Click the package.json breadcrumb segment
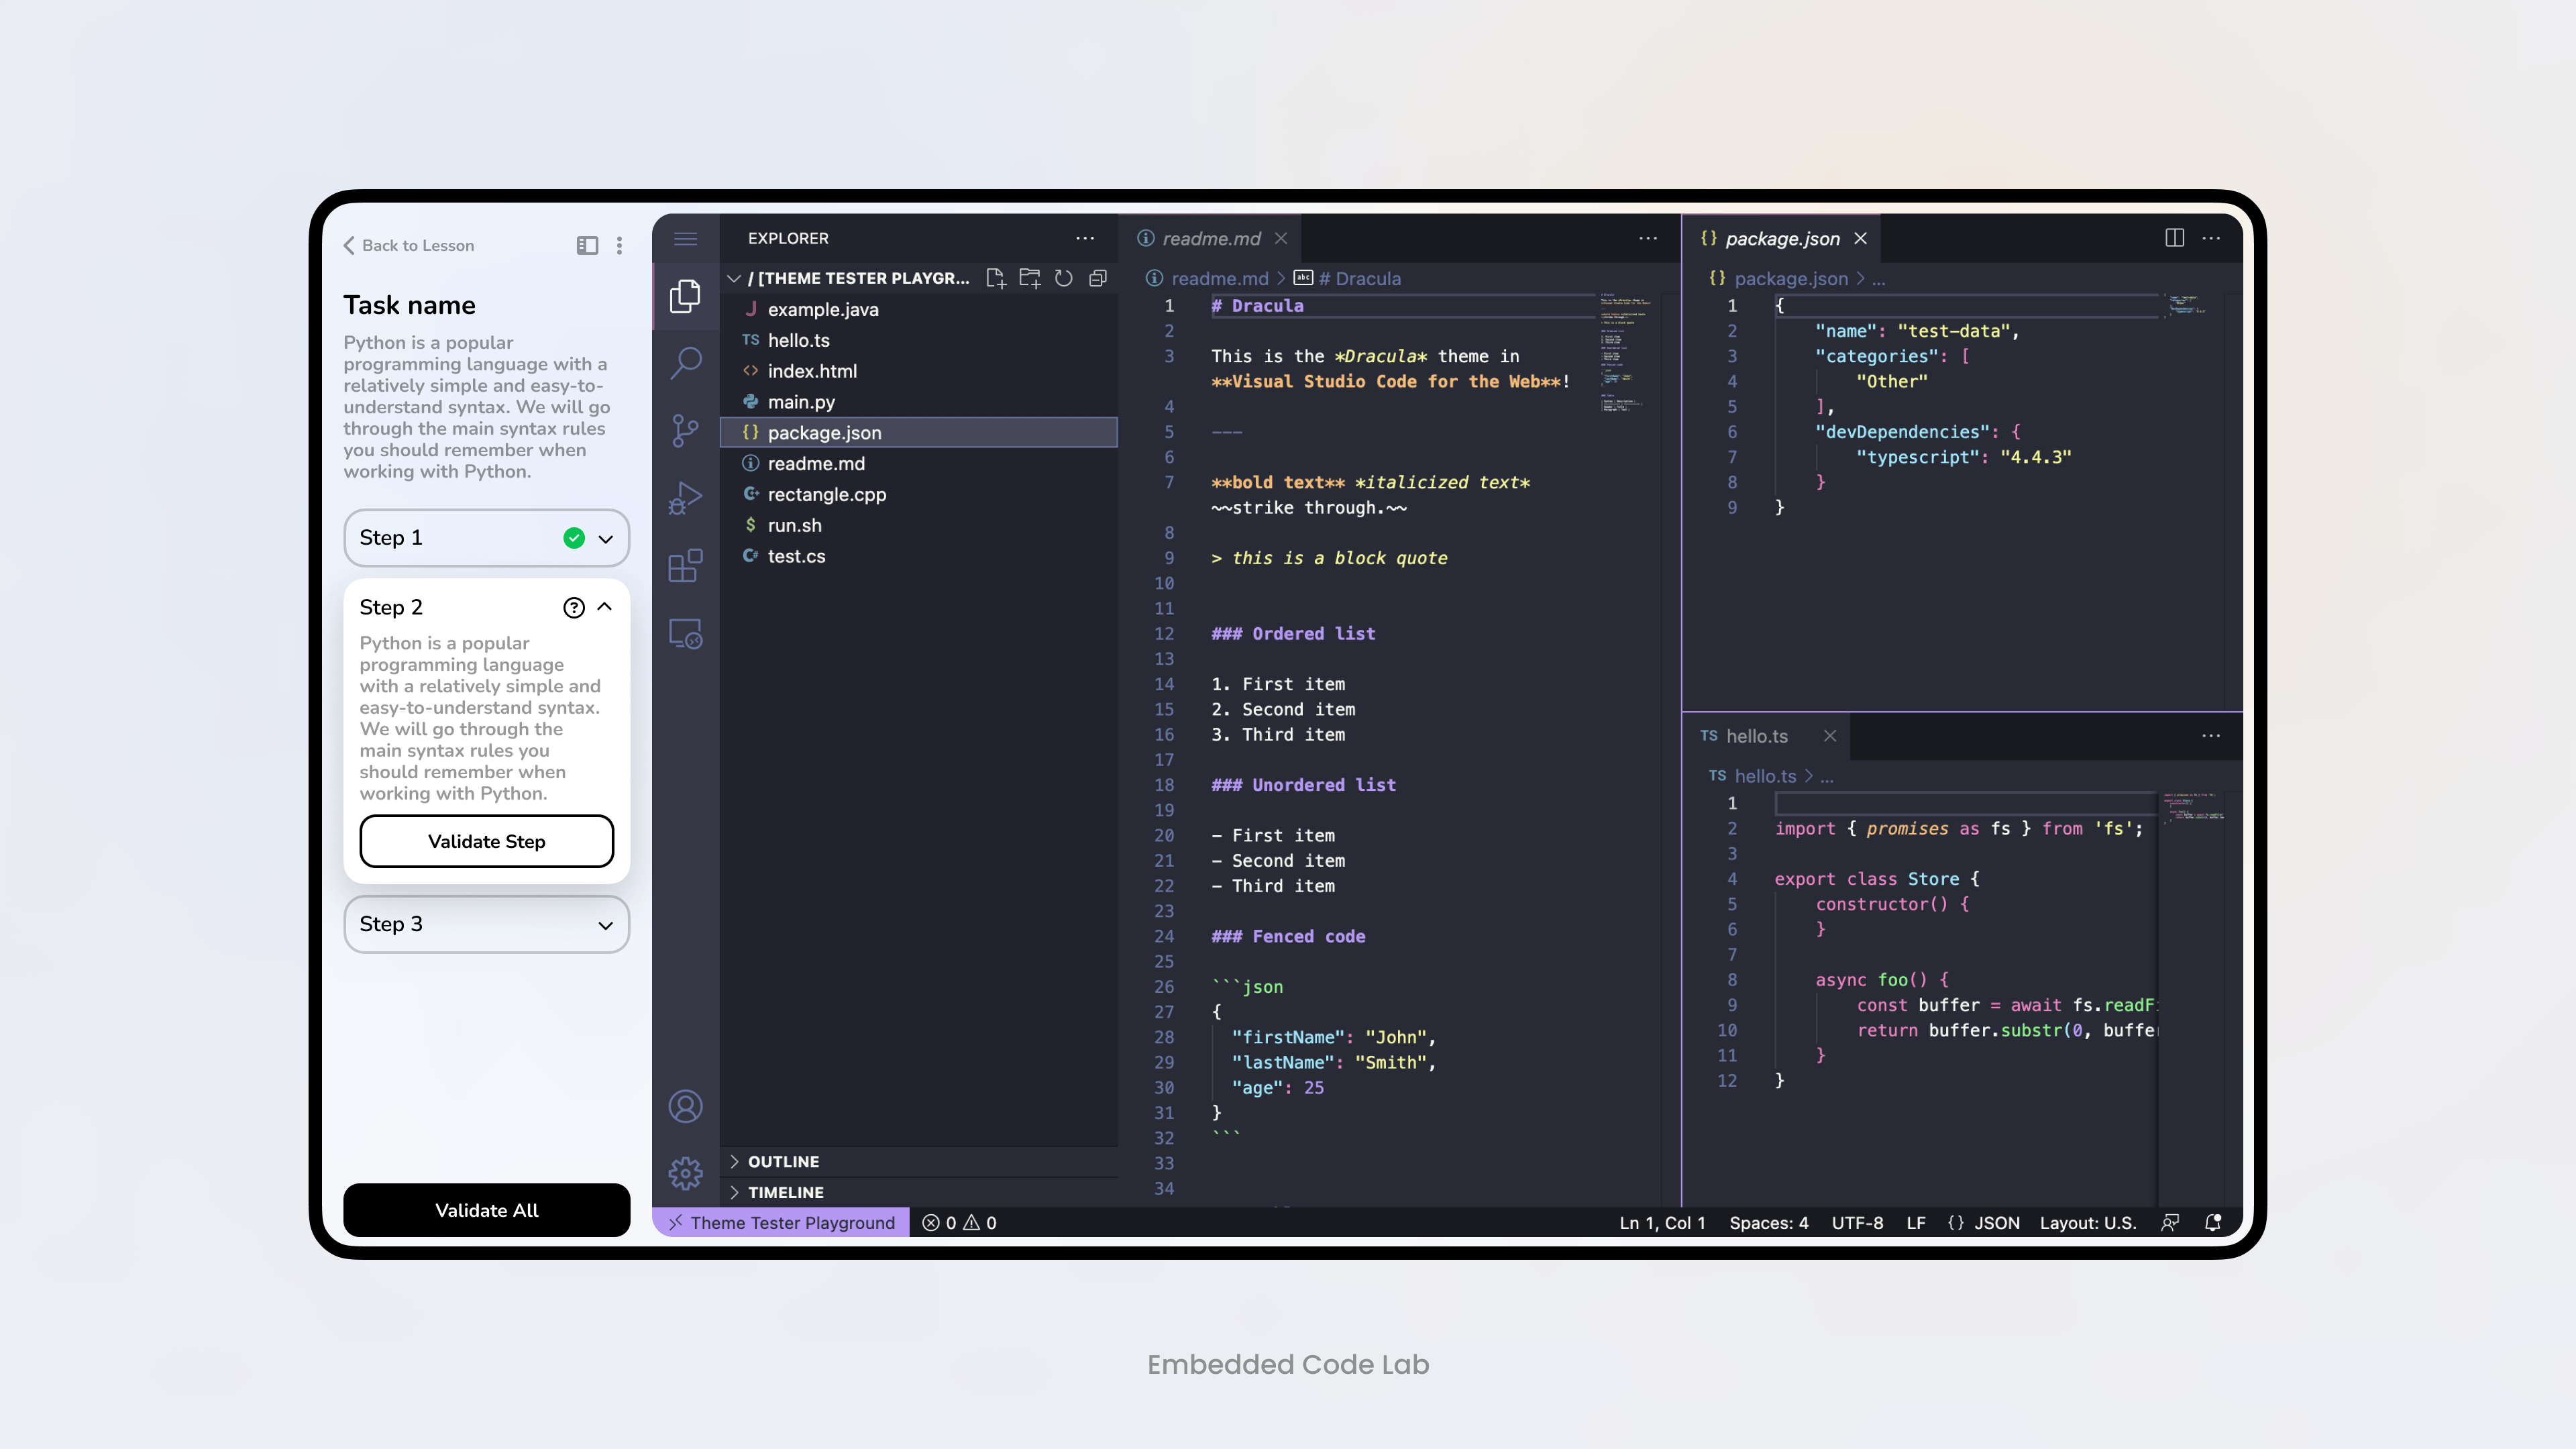Image resolution: width=2576 pixels, height=1449 pixels. click(1790, 278)
